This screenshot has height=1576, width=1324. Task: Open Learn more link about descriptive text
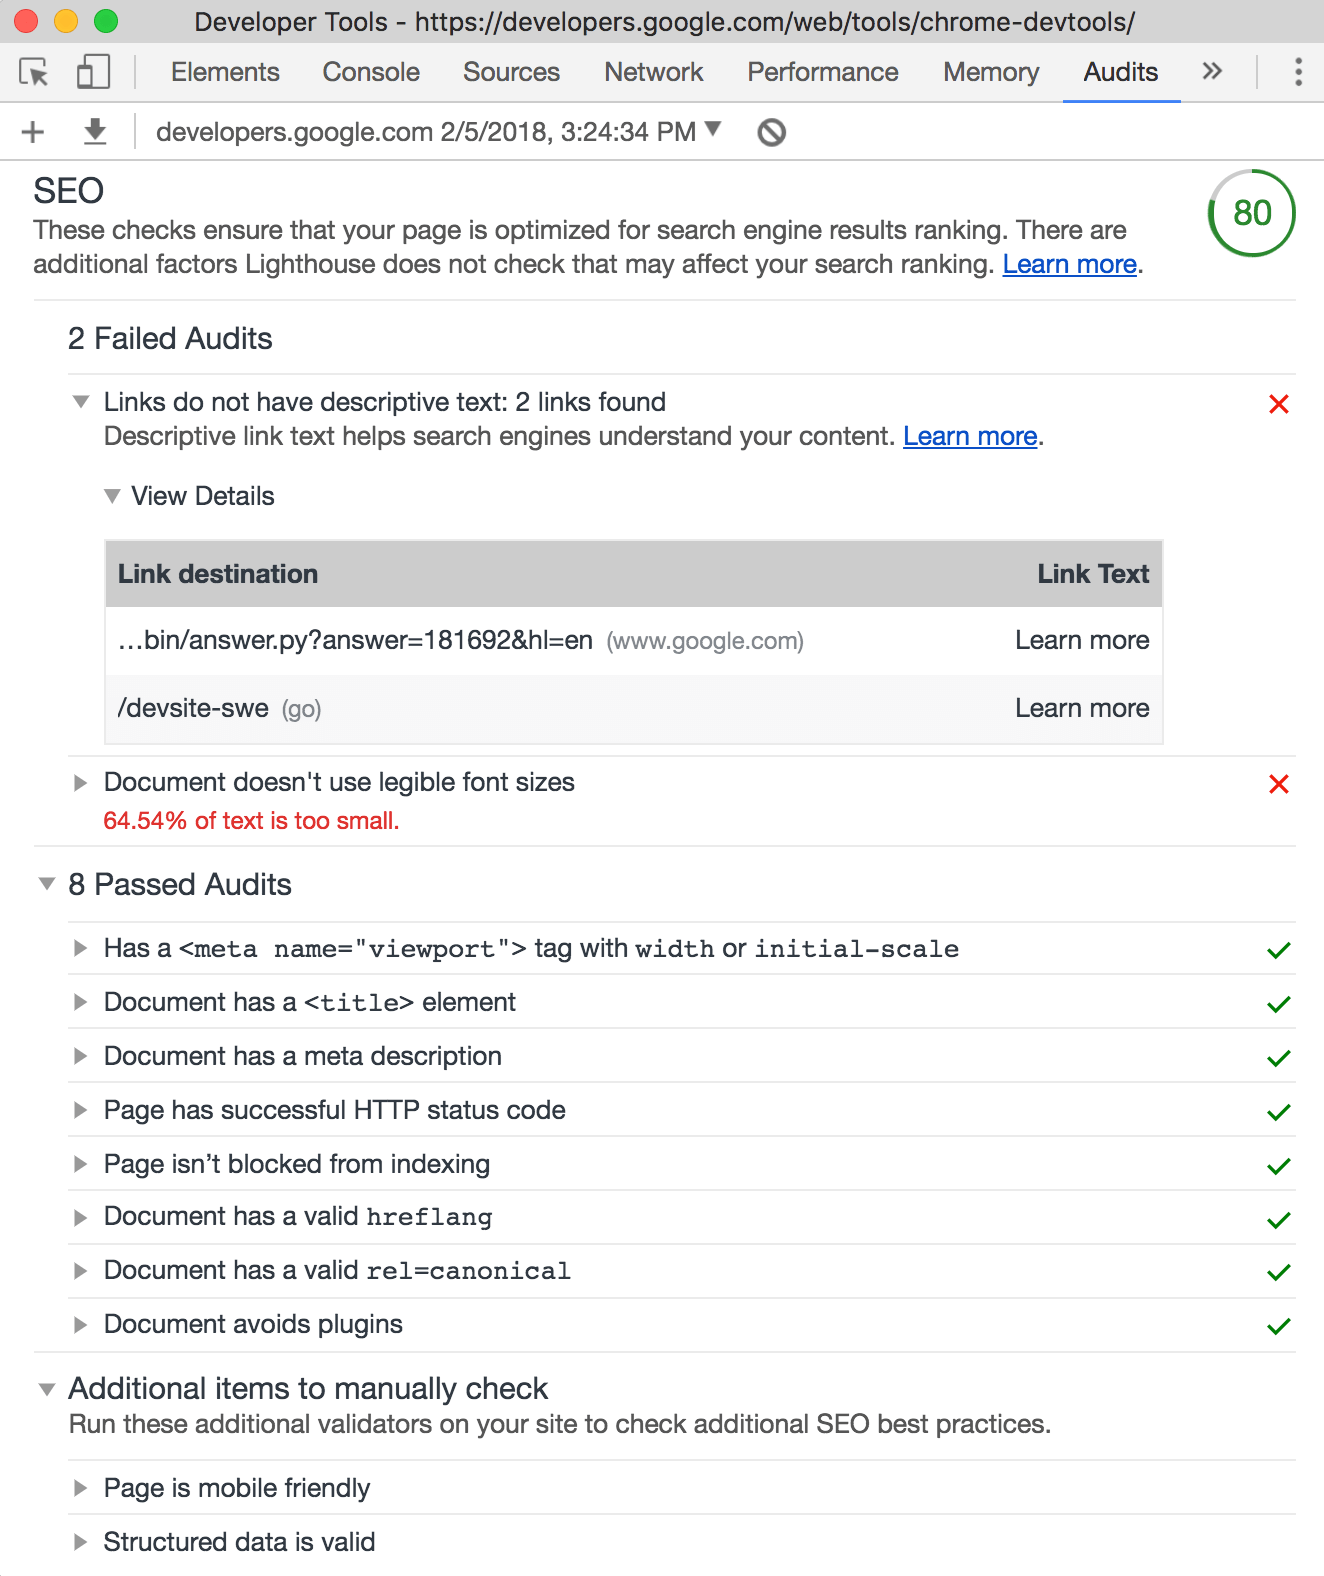pos(970,436)
